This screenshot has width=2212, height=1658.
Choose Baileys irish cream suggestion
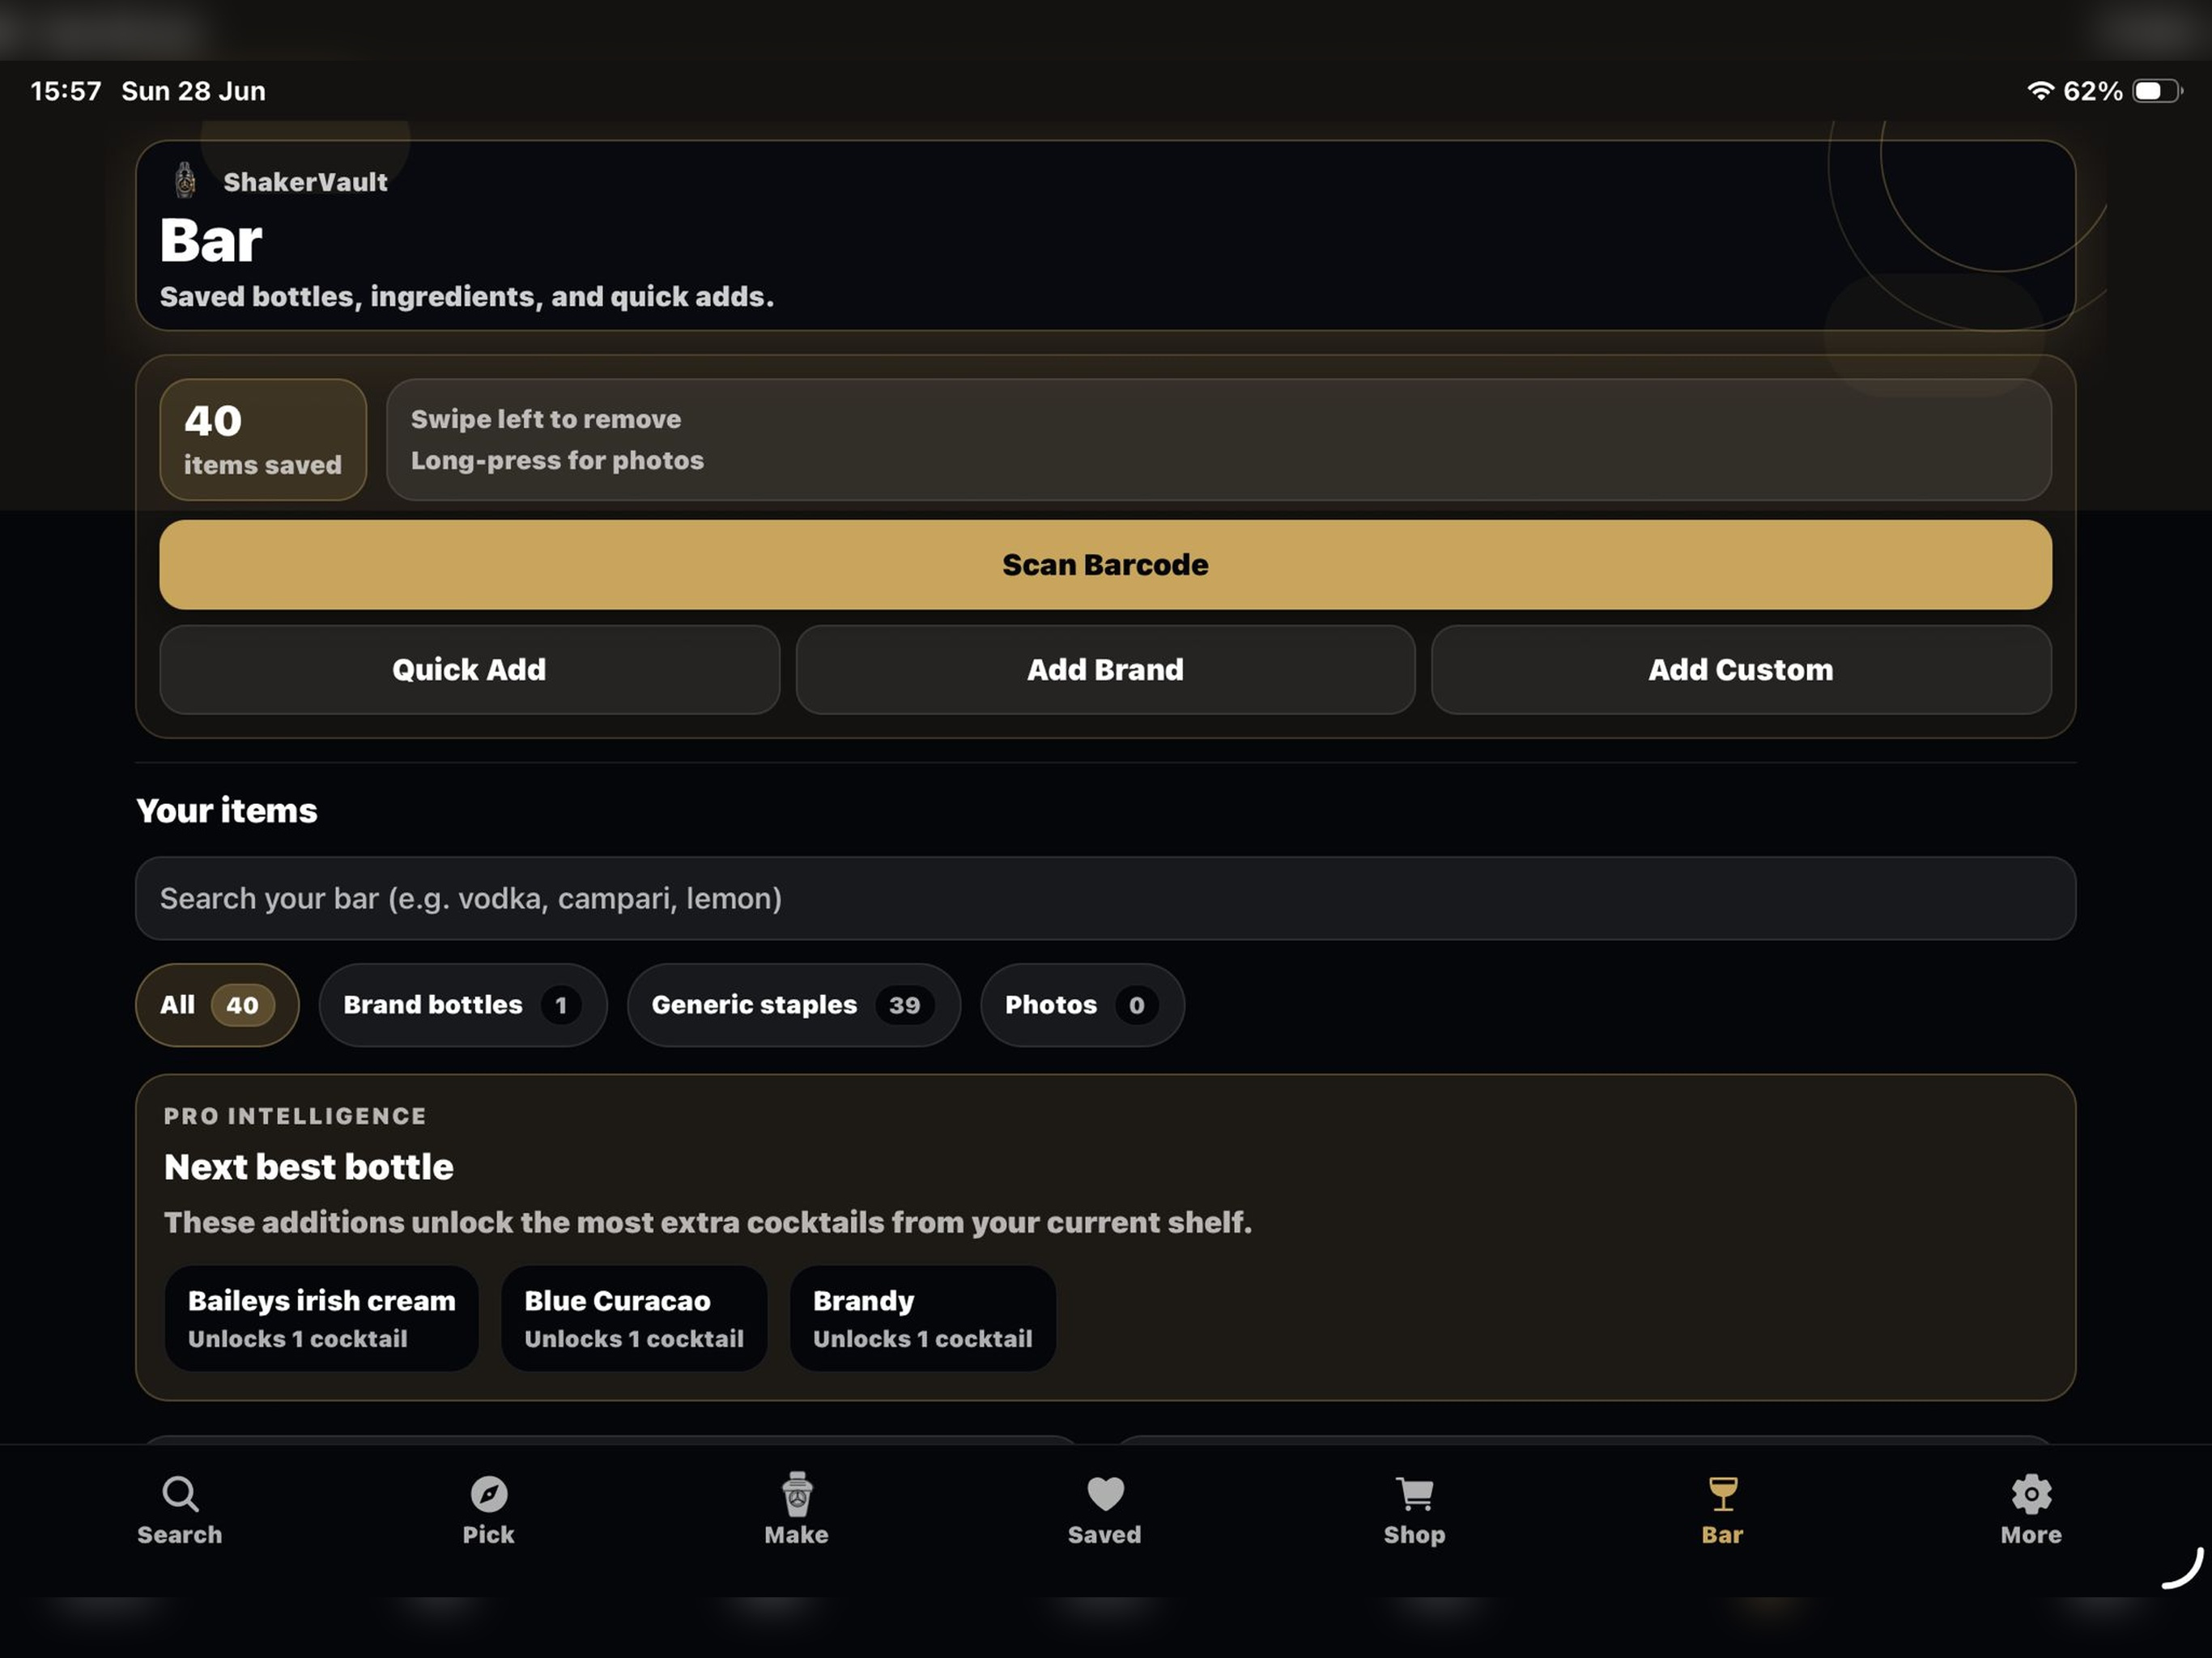[x=321, y=1318]
